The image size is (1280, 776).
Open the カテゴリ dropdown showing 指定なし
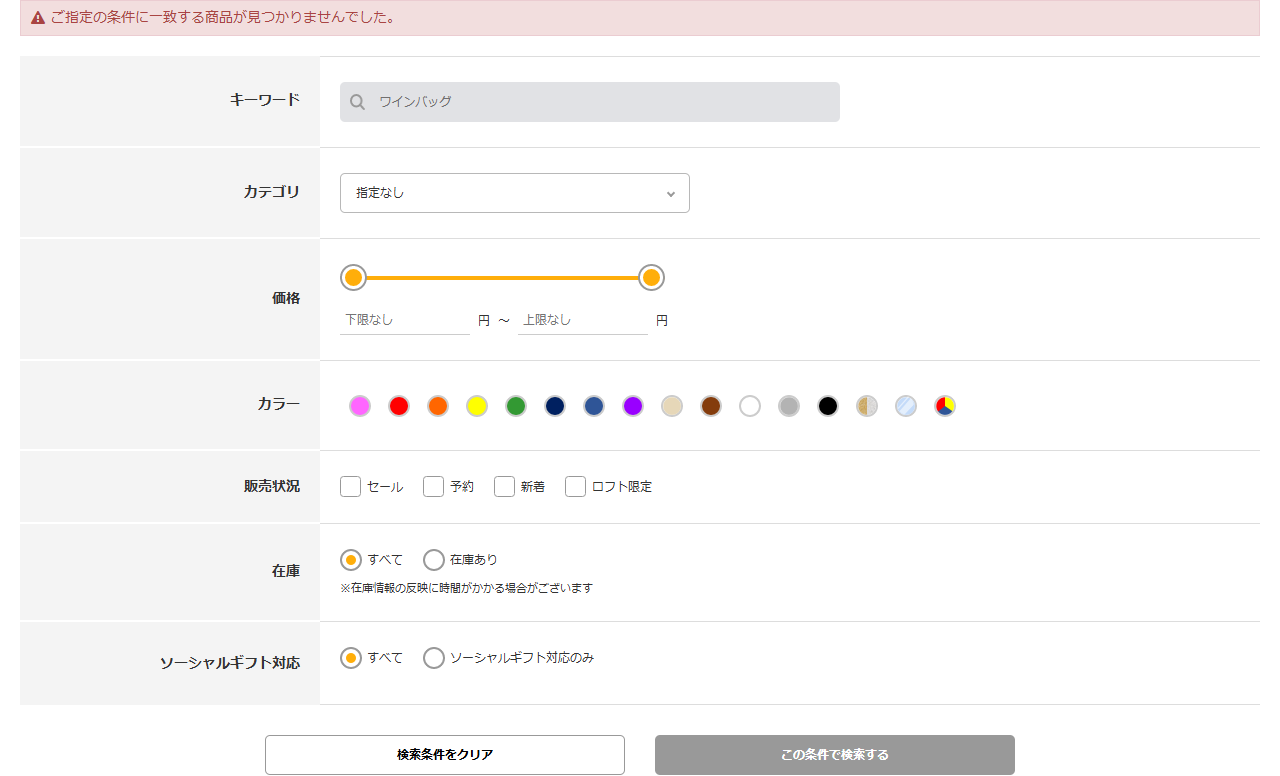point(515,193)
